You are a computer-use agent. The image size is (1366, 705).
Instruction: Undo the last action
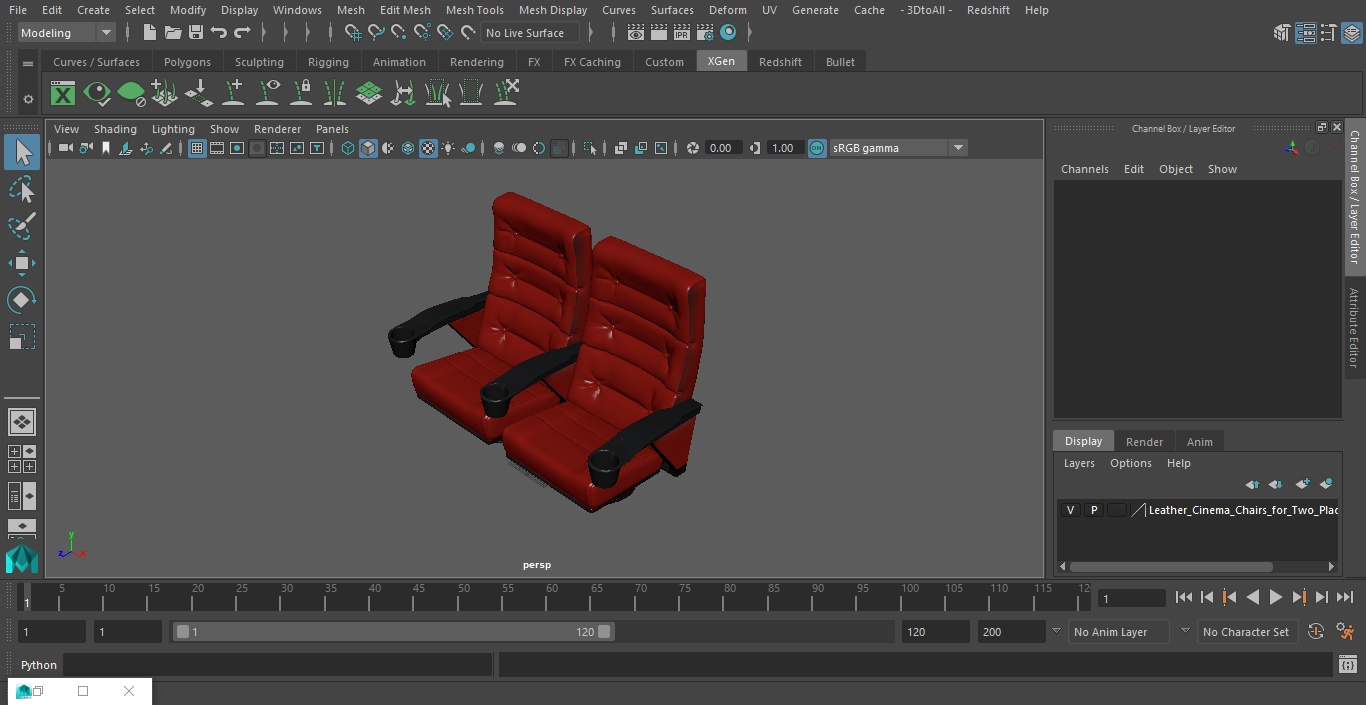click(x=219, y=33)
